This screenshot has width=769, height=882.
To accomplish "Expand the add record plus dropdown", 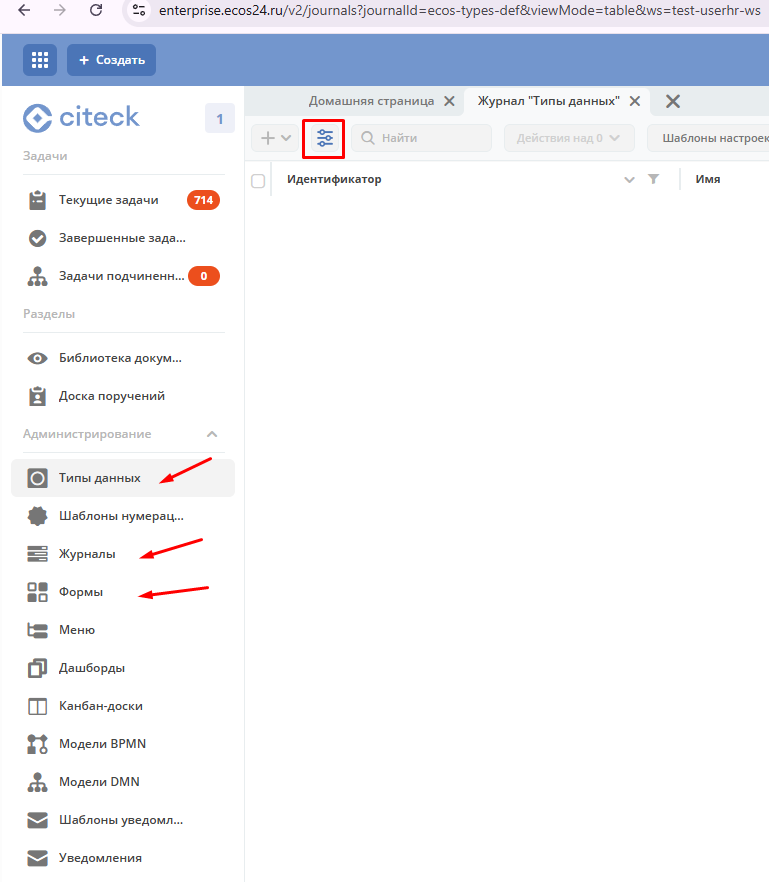I will tap(275, 138).
